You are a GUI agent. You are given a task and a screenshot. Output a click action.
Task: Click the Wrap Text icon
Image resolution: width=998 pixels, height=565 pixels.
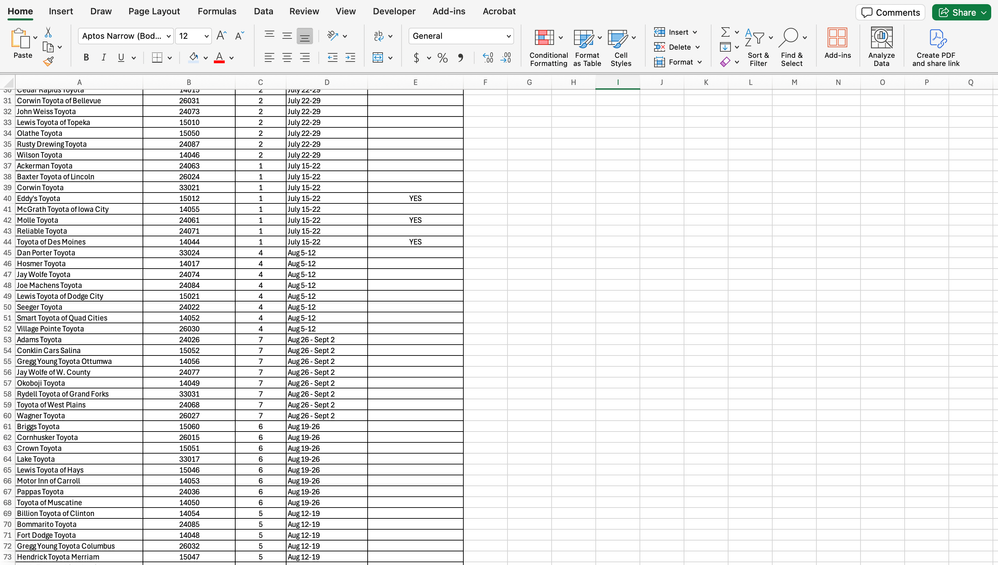pyautogui.click(x=379, y=36)
